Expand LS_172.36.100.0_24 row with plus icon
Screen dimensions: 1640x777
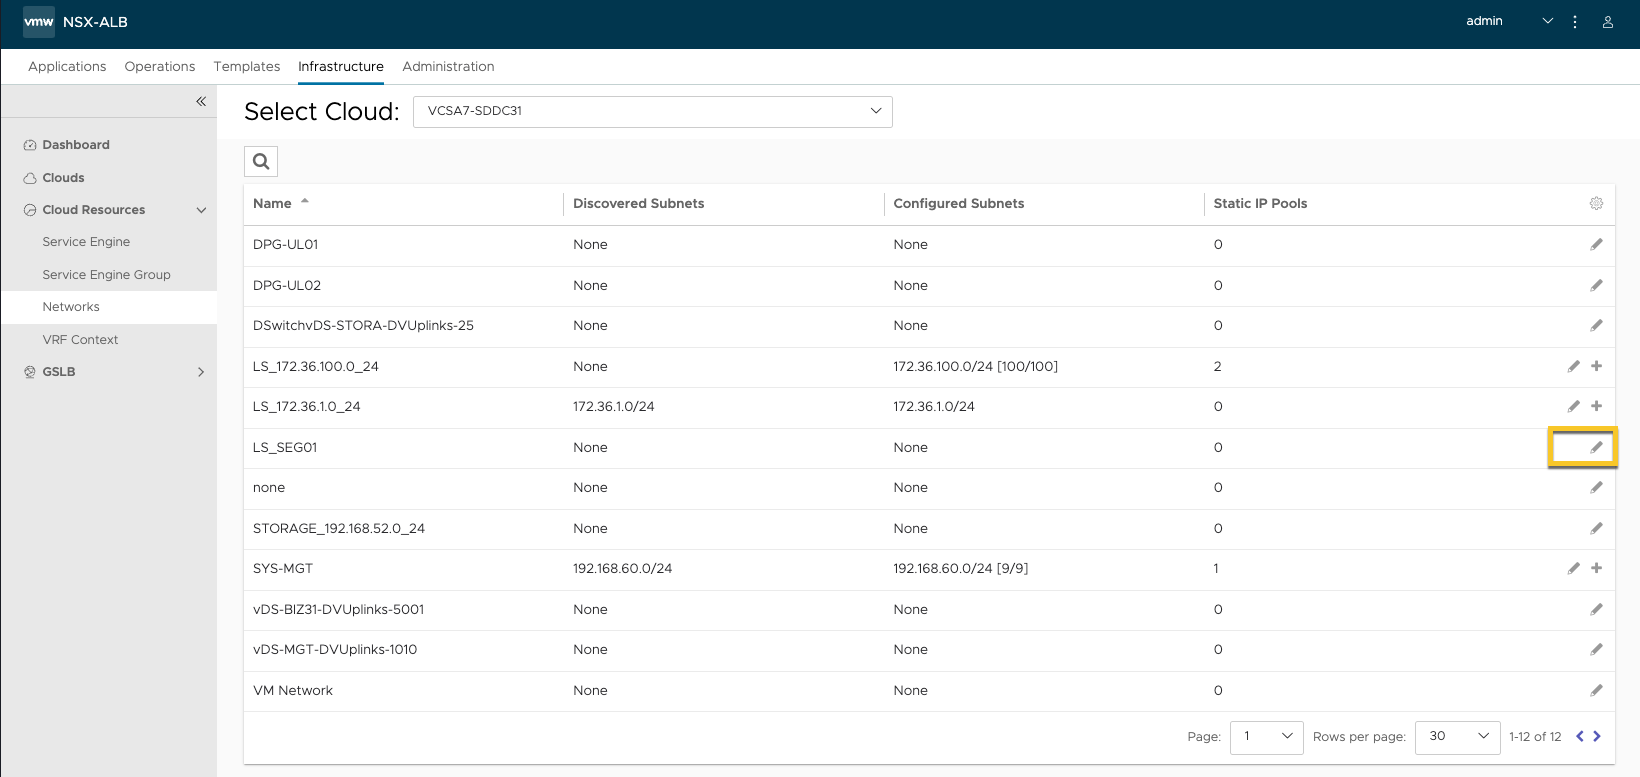pos(1597,366)
